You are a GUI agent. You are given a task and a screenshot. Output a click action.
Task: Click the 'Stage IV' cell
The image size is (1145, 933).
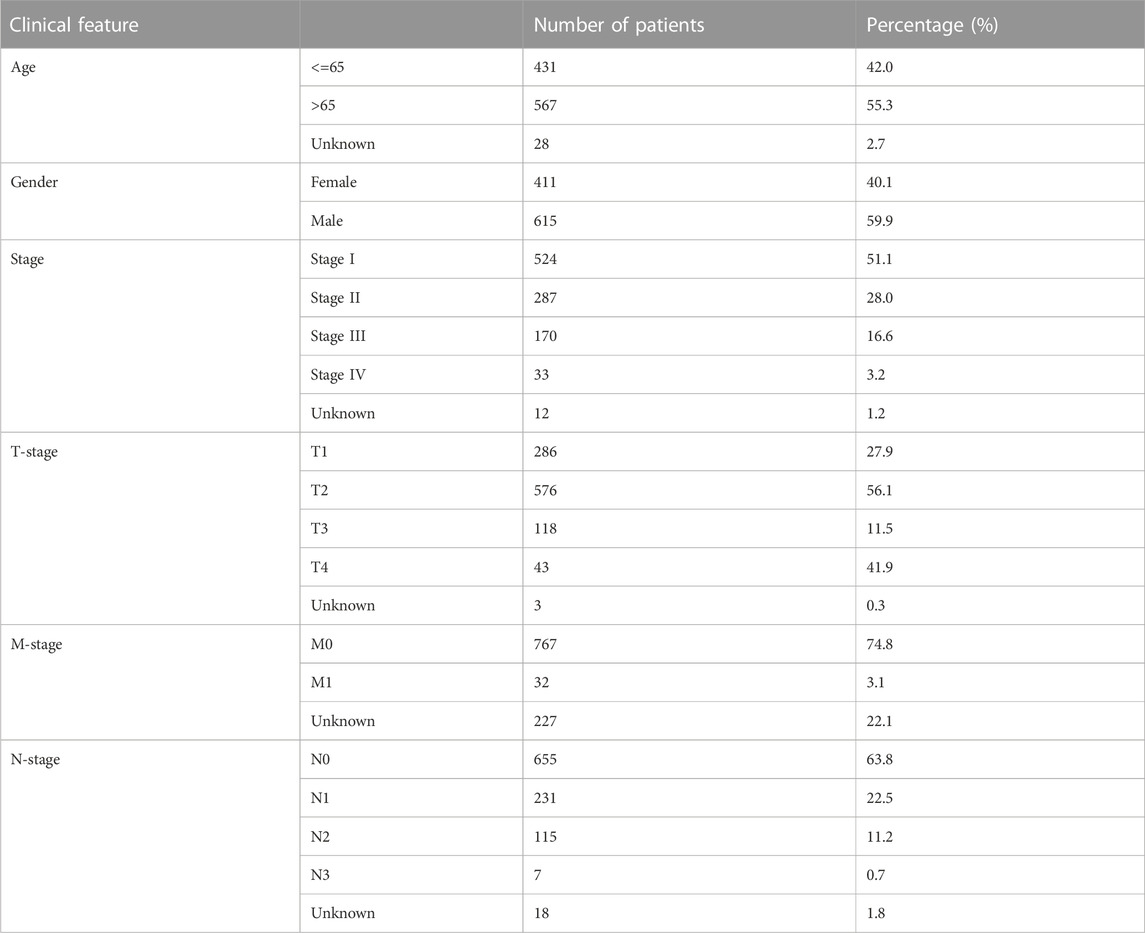(x=338, y=375)
